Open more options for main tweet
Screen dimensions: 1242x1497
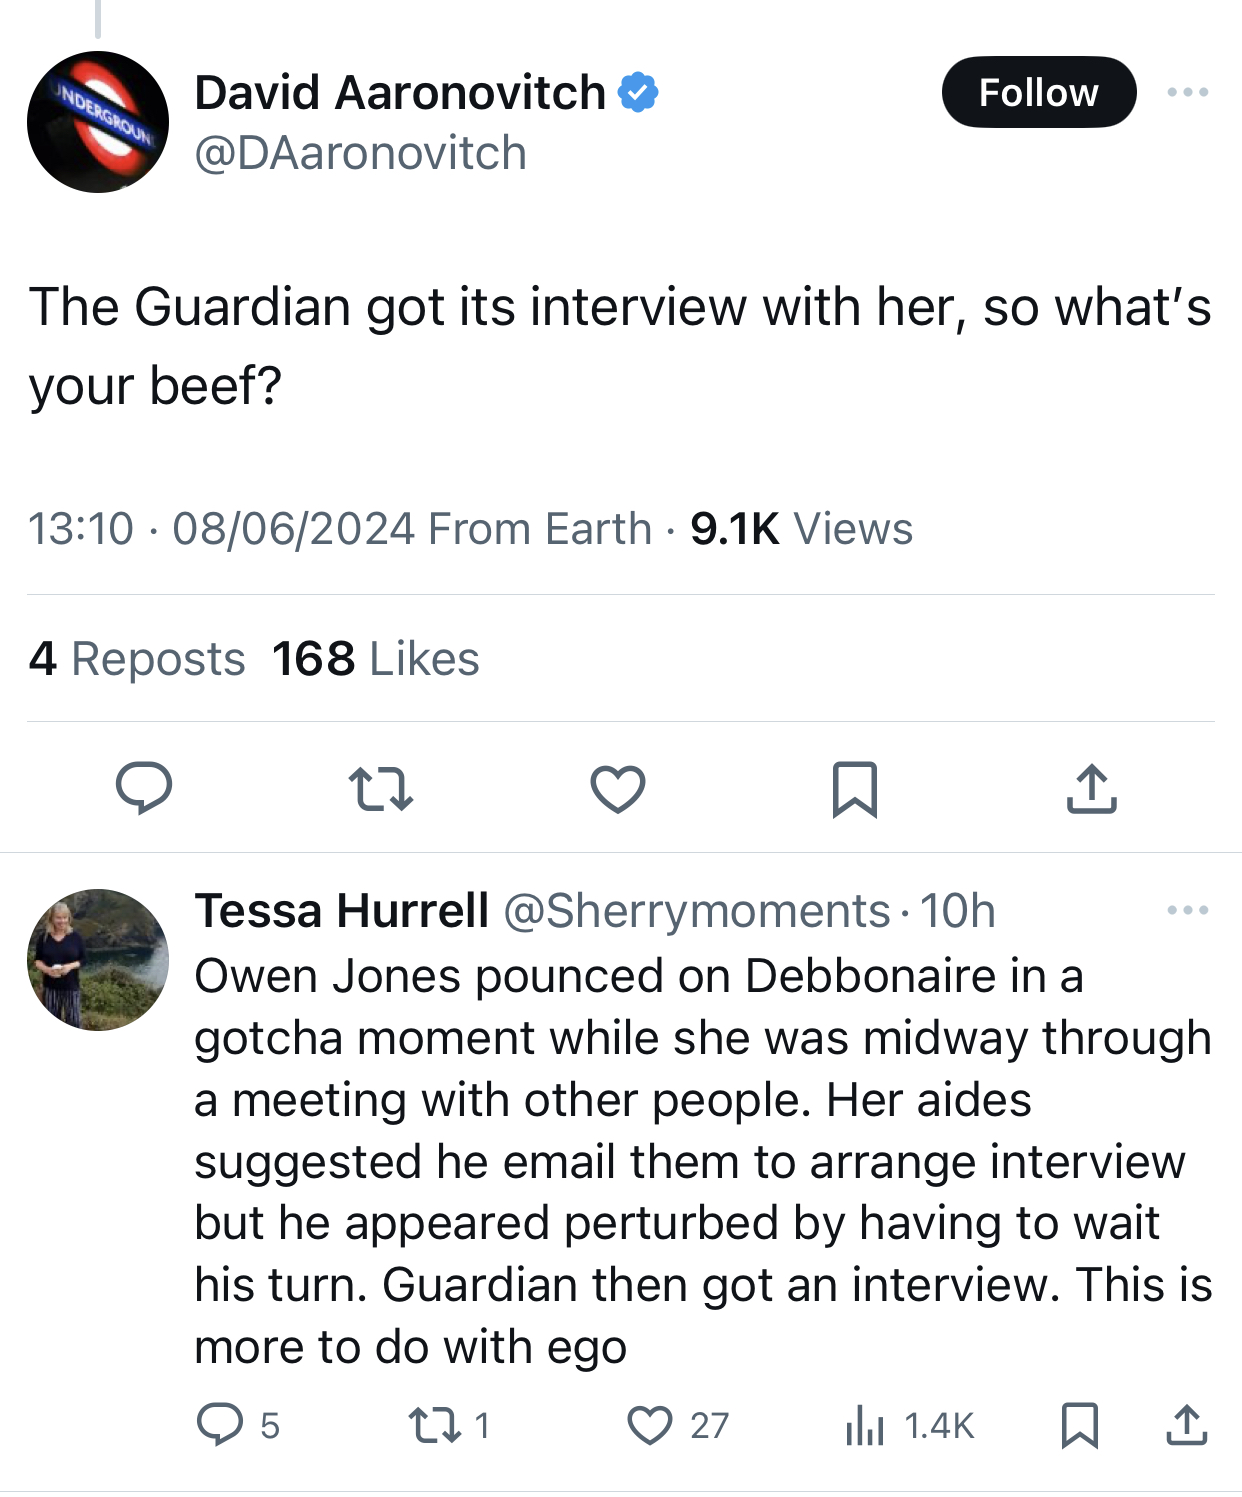pyautogui.click(x=1187, y=92)
